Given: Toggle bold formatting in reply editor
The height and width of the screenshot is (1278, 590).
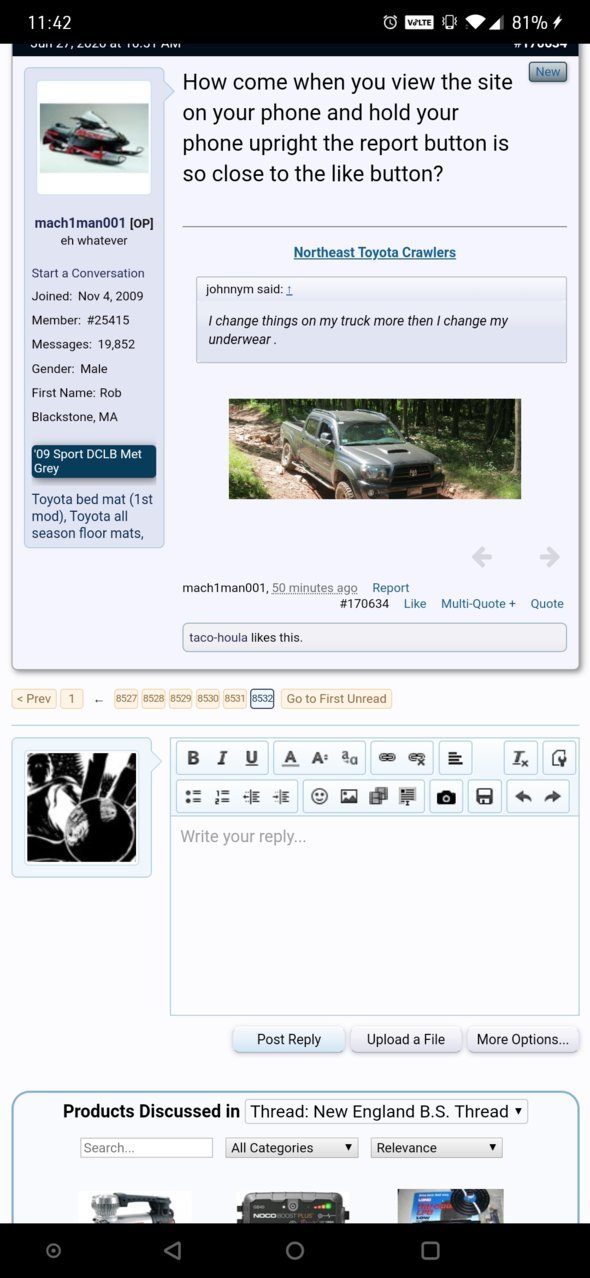Looking at the screenshot, I should pos(194,758).
